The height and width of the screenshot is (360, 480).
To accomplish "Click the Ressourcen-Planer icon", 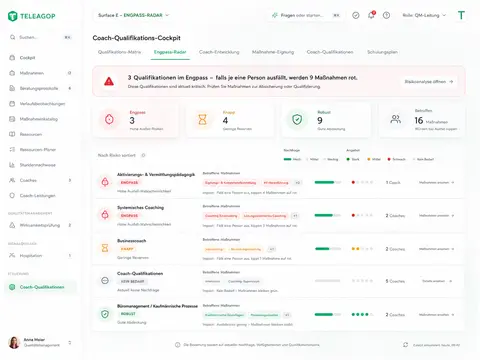I will click(x=12, y=150).
